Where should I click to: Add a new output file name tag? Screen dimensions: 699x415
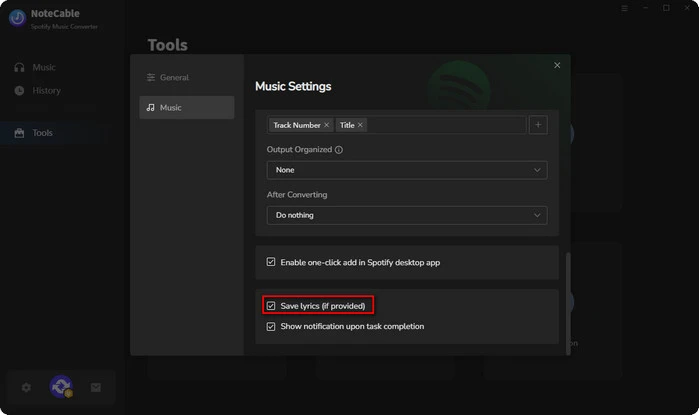pyautogui.click(x=538, y=125)
